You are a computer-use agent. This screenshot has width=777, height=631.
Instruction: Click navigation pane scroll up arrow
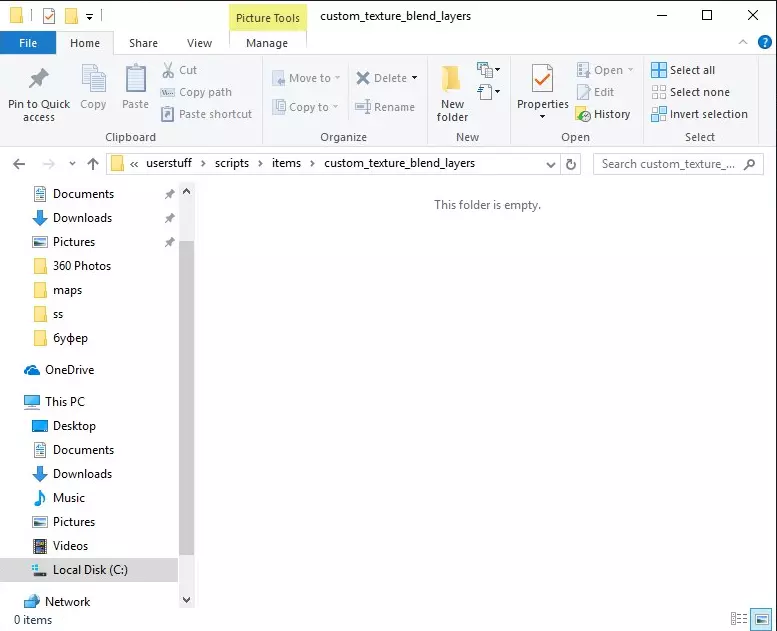[x=186, y=191]
